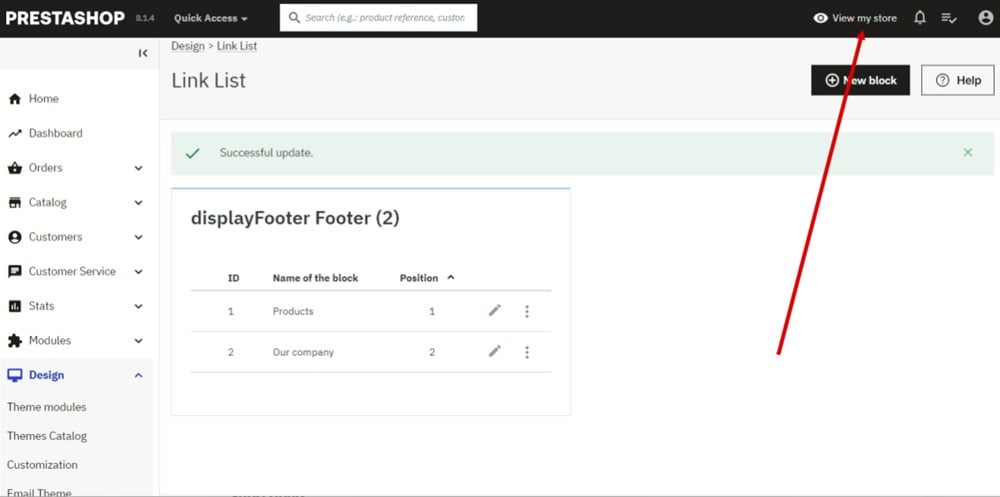Expand the Orders menu section
The height and width of the screenshot is (497, 1000).
click(x=138, y=168)
